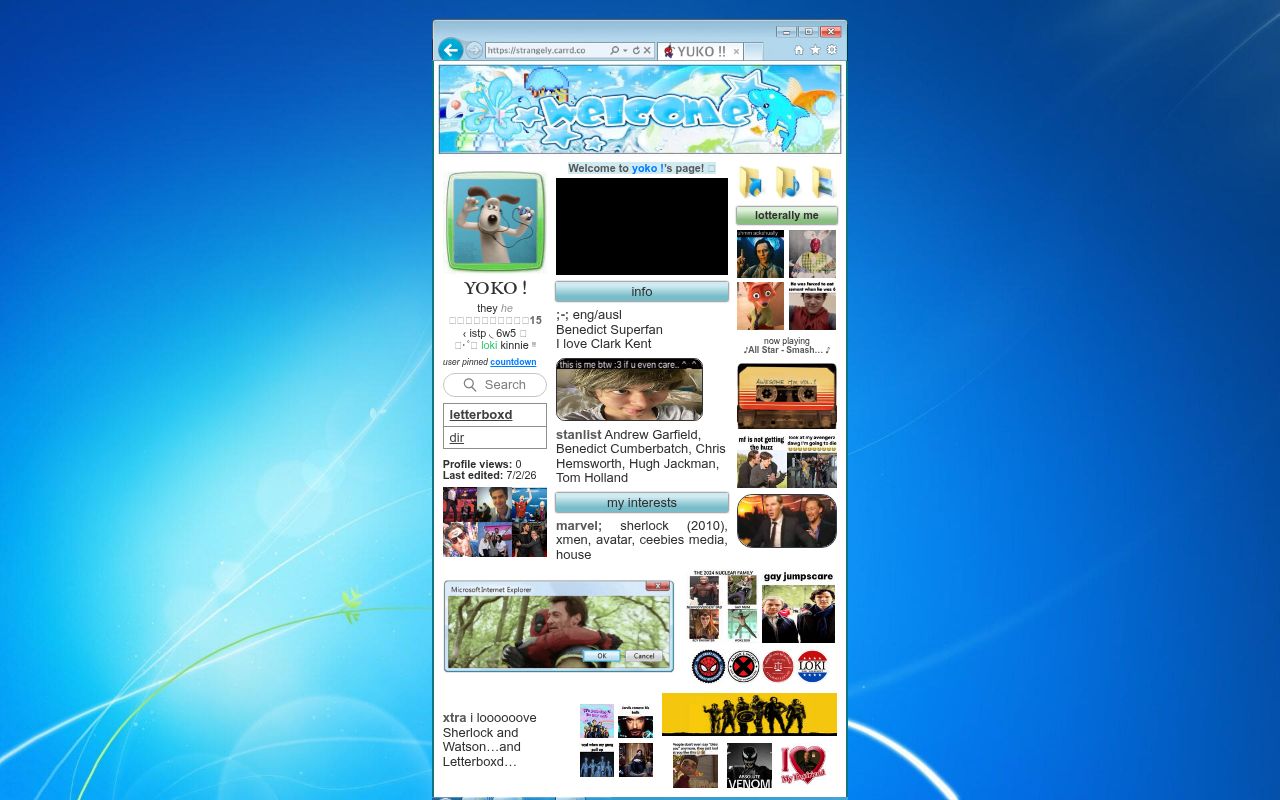Click the red-masked bunny-ears meme thumbnail
Screen dimensions: 1280x800
812,254
